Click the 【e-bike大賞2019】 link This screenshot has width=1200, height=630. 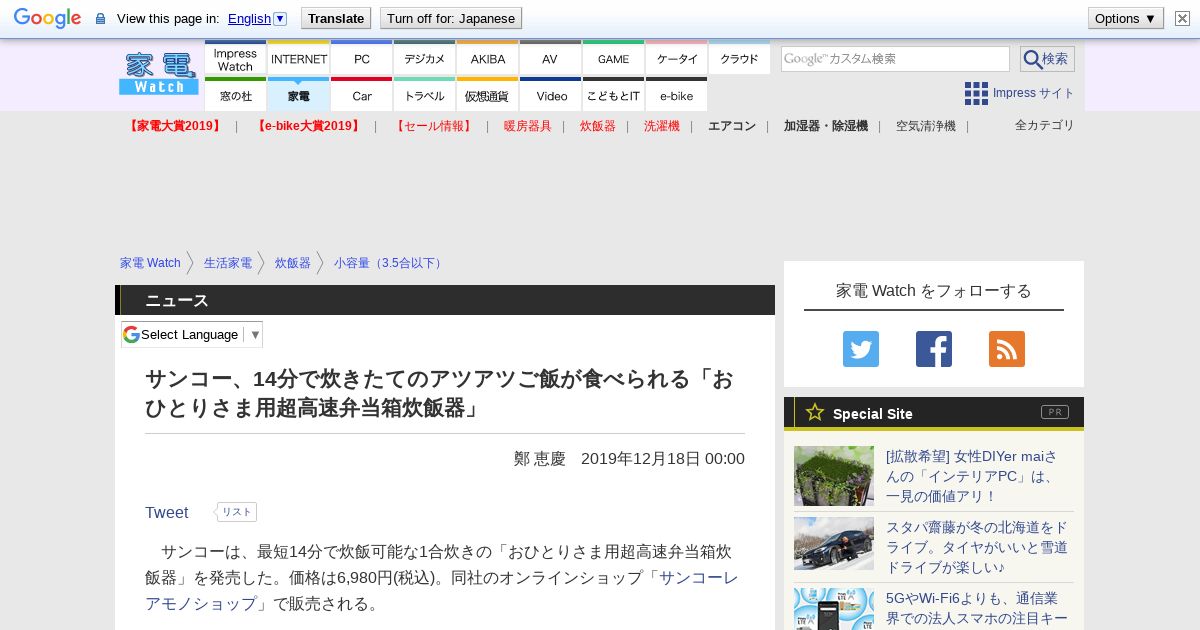coord(308,126)
